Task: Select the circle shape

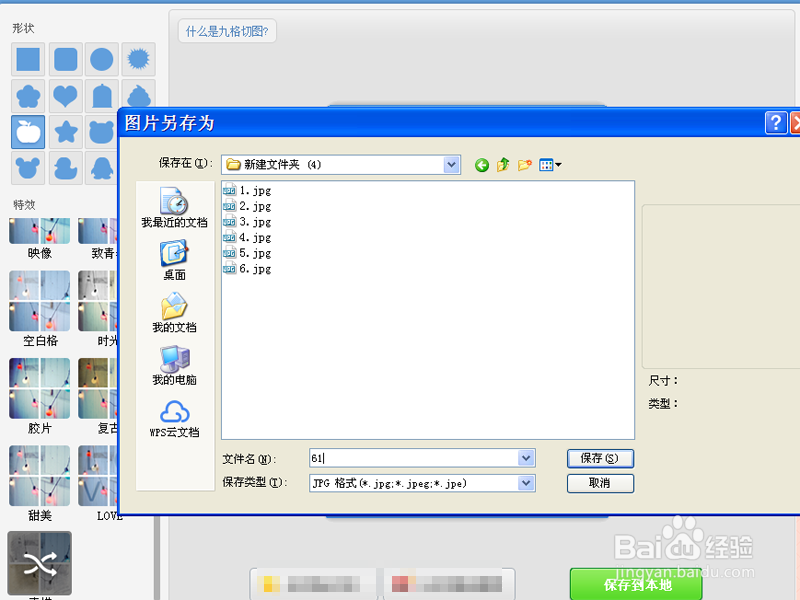Action: (102, 59)
